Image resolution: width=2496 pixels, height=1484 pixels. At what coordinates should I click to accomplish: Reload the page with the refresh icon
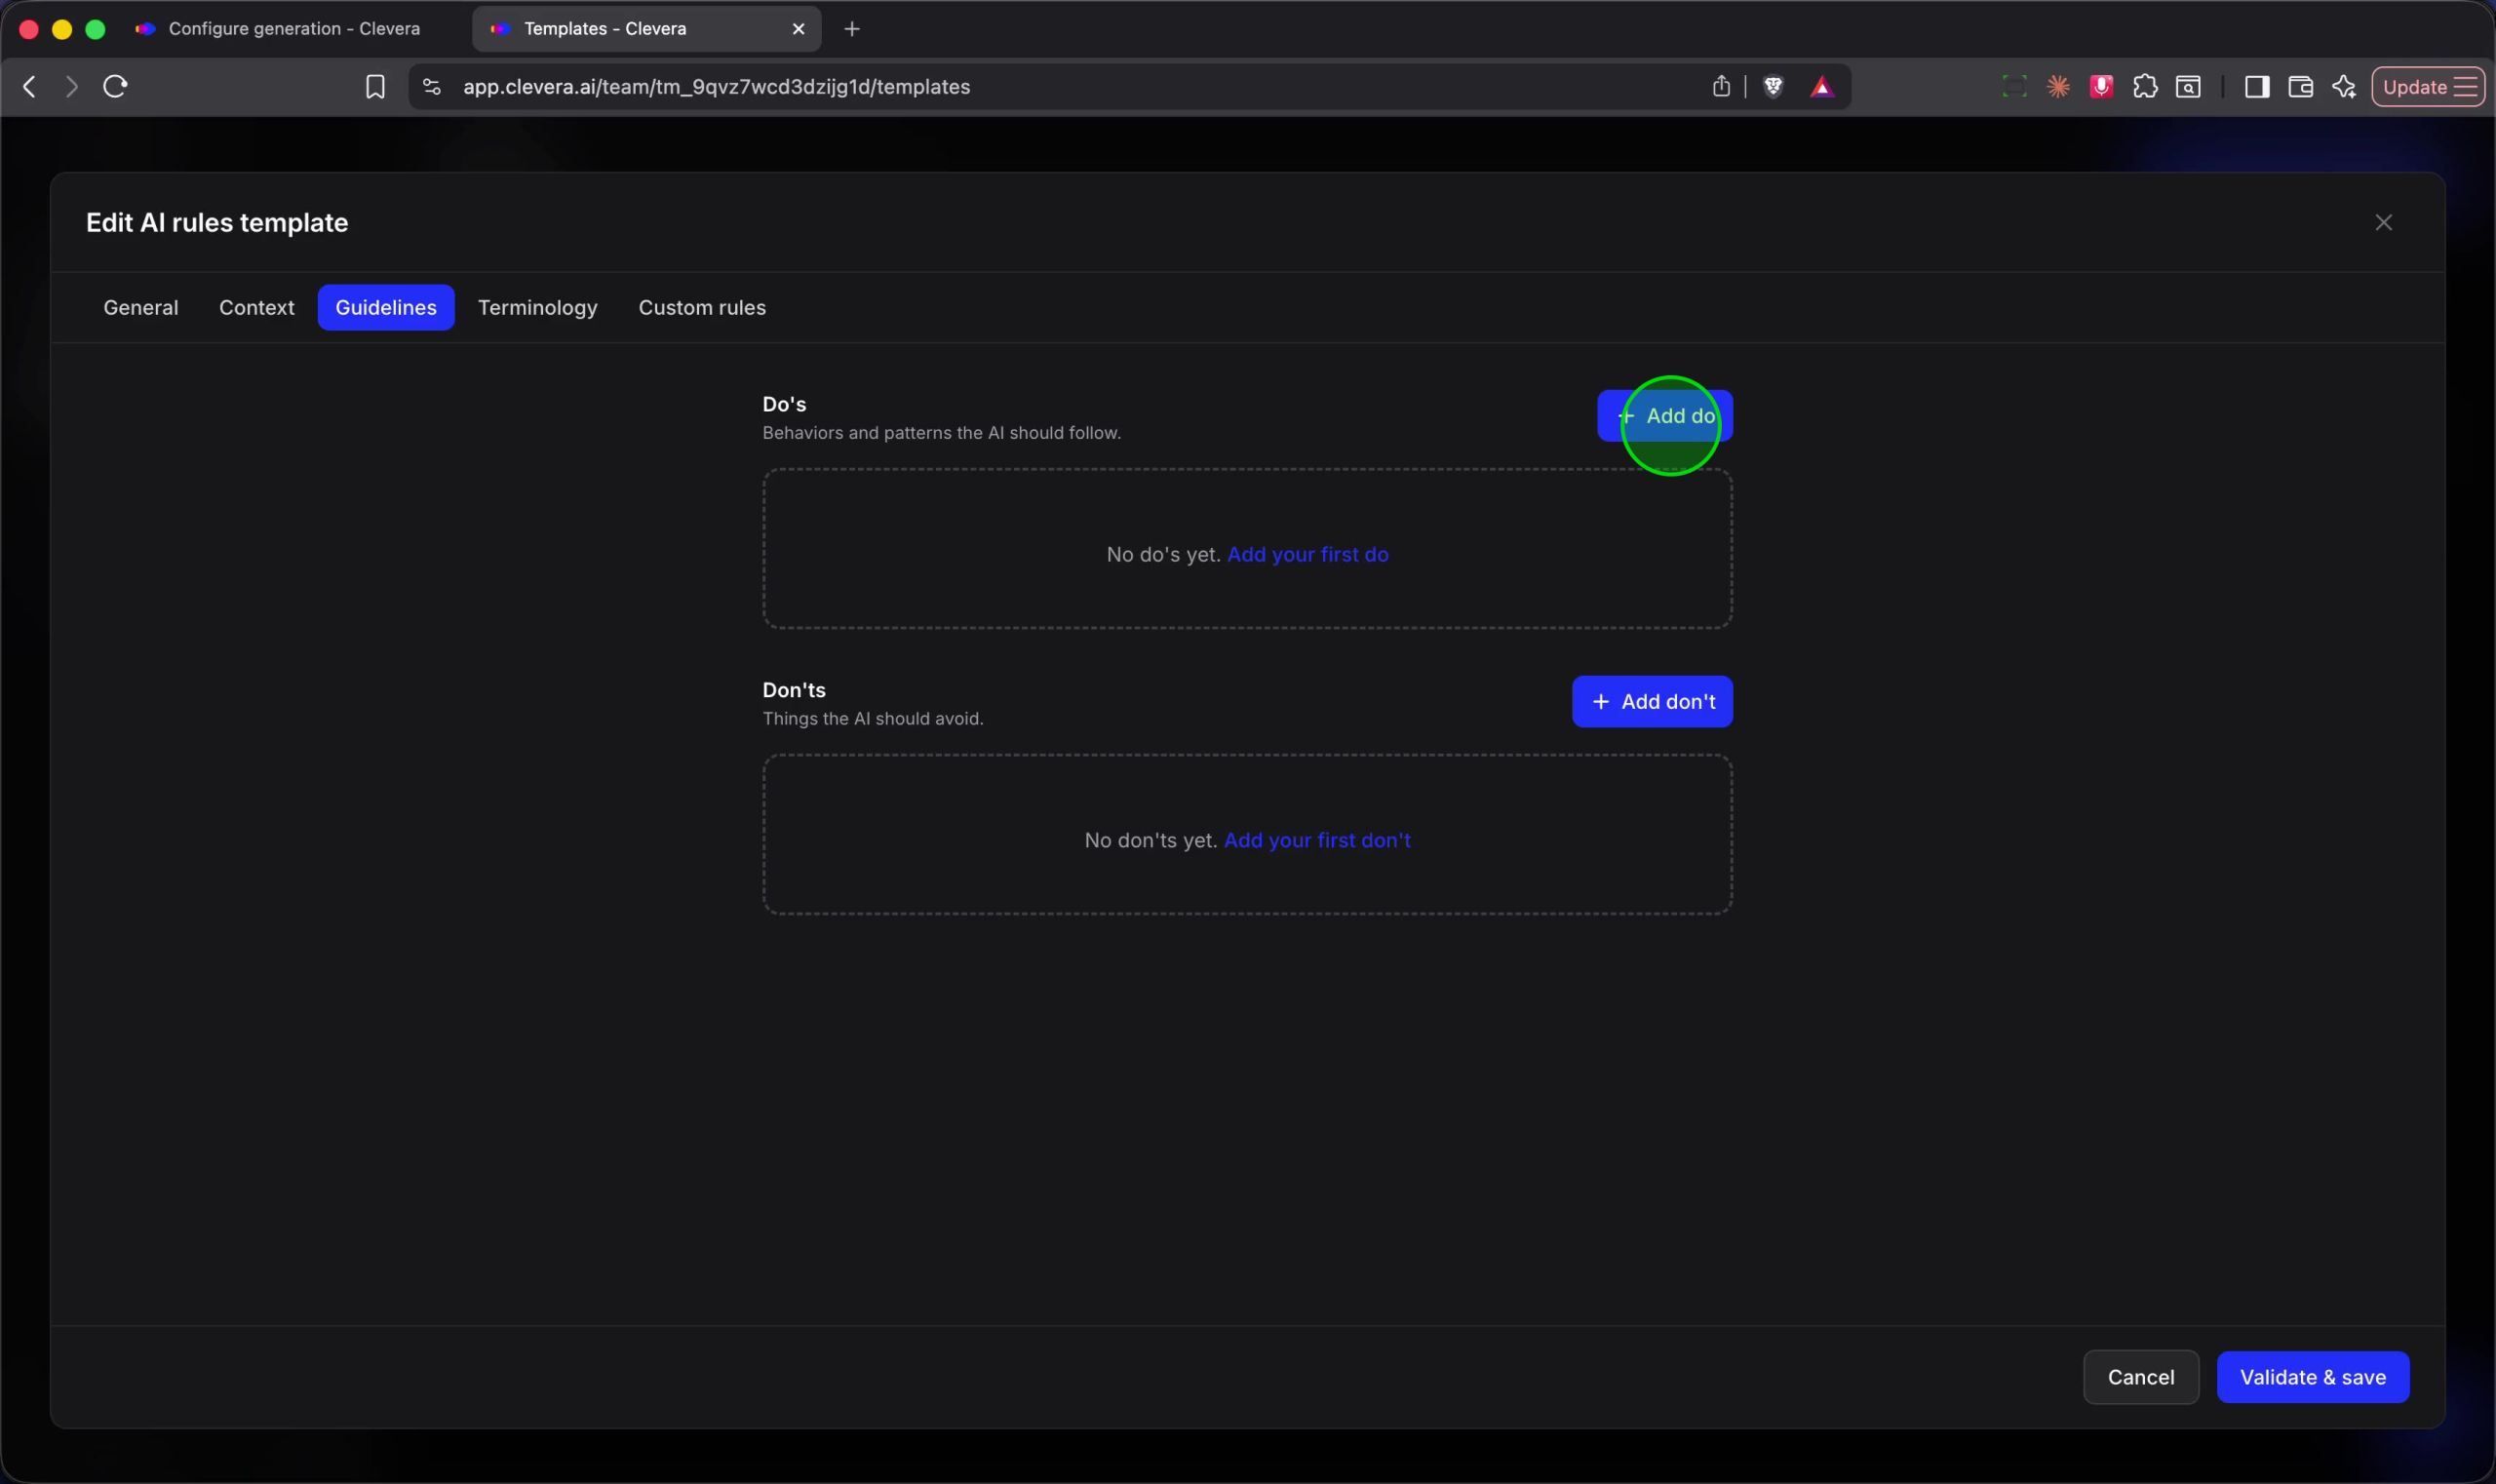click(115, 87)
